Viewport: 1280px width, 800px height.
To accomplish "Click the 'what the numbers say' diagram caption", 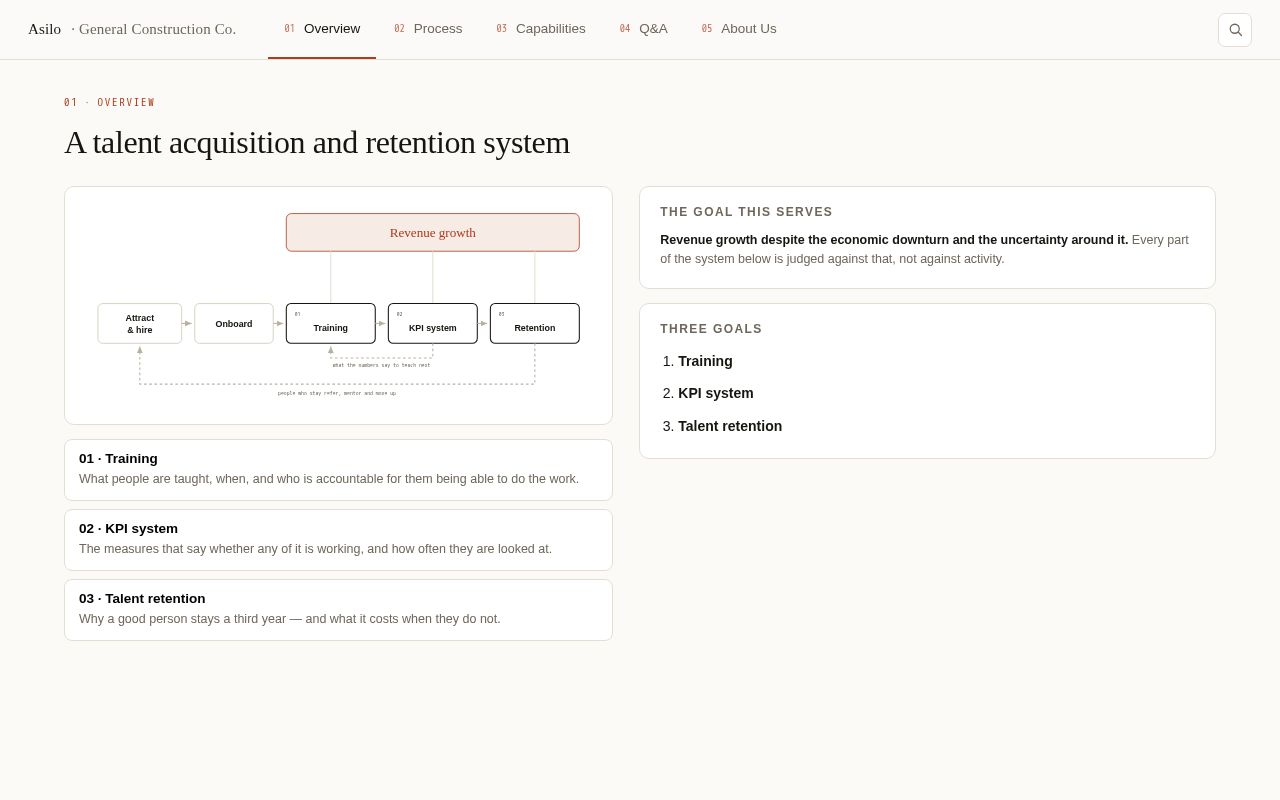I will click(382, 365).
